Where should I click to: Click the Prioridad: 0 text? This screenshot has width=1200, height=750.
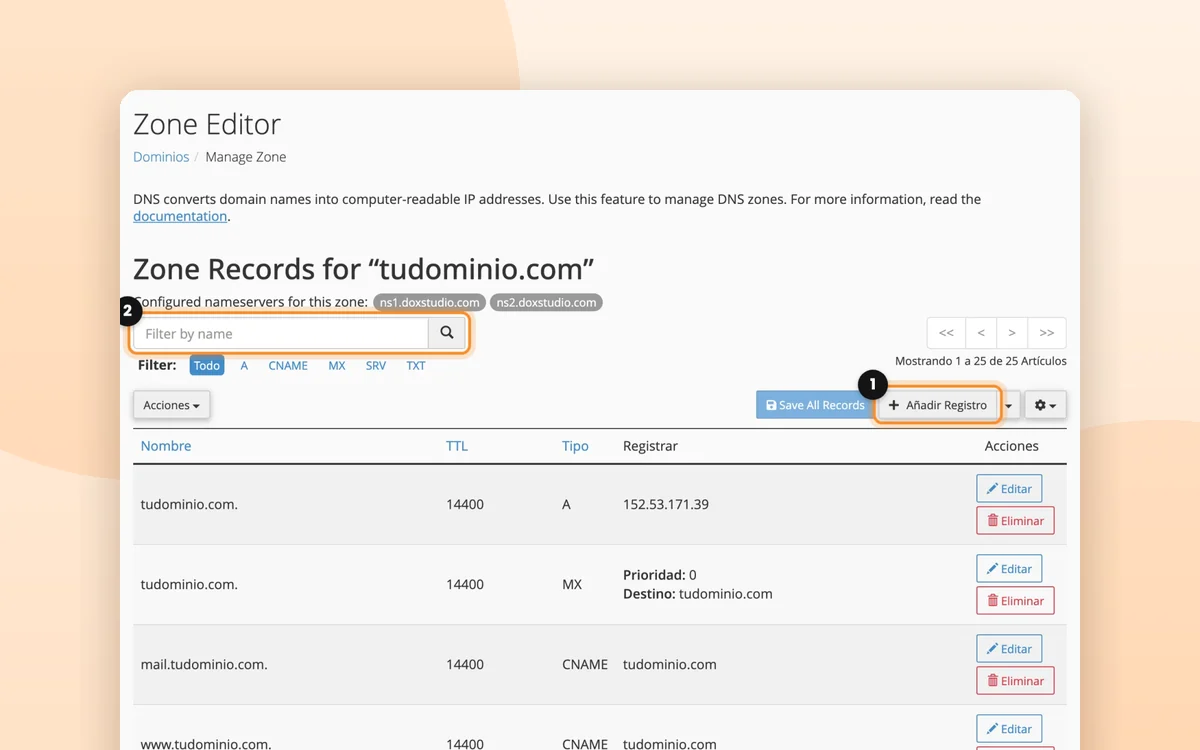coord(660,575)
